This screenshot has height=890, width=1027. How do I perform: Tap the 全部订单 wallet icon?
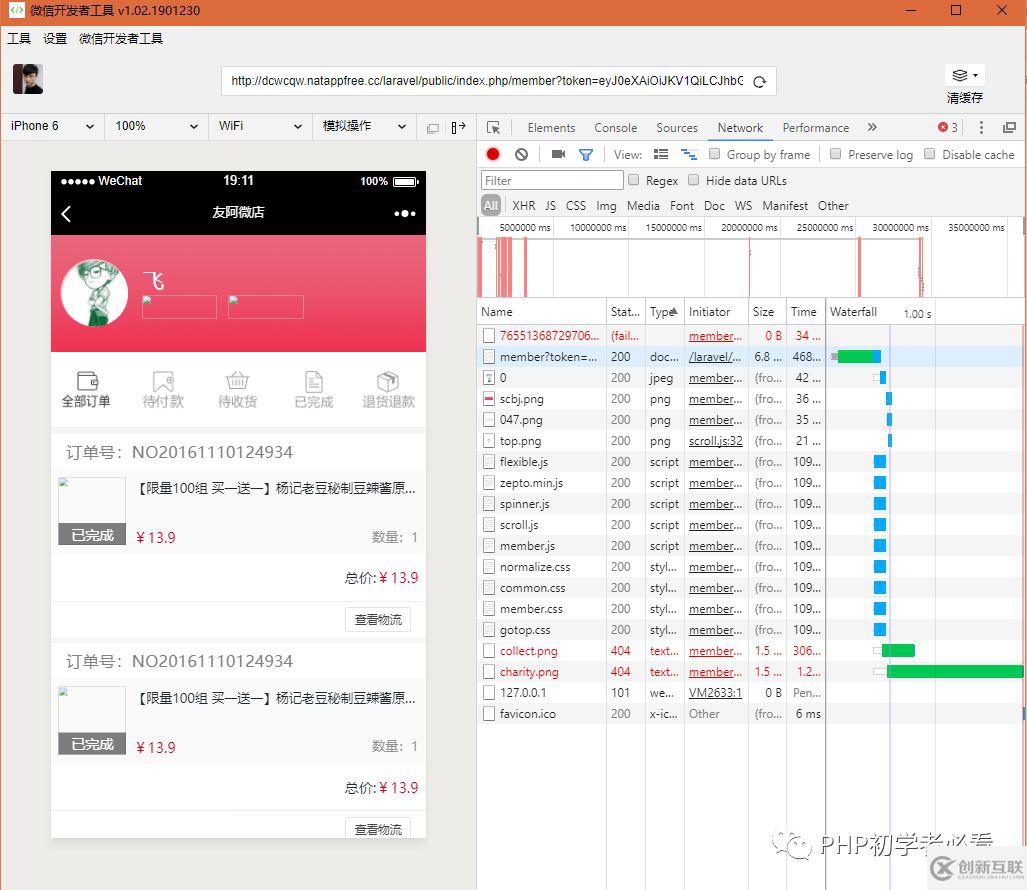(x=87, y=380)
